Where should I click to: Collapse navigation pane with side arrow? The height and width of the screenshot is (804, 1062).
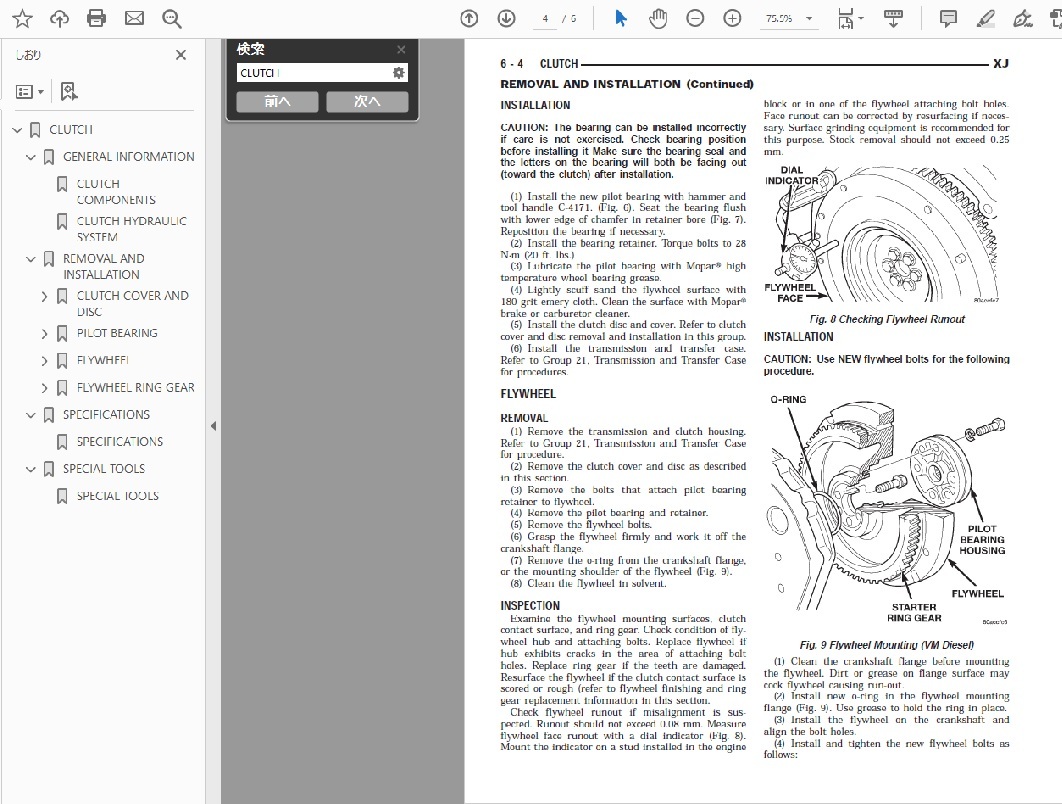tap(213, 426)
